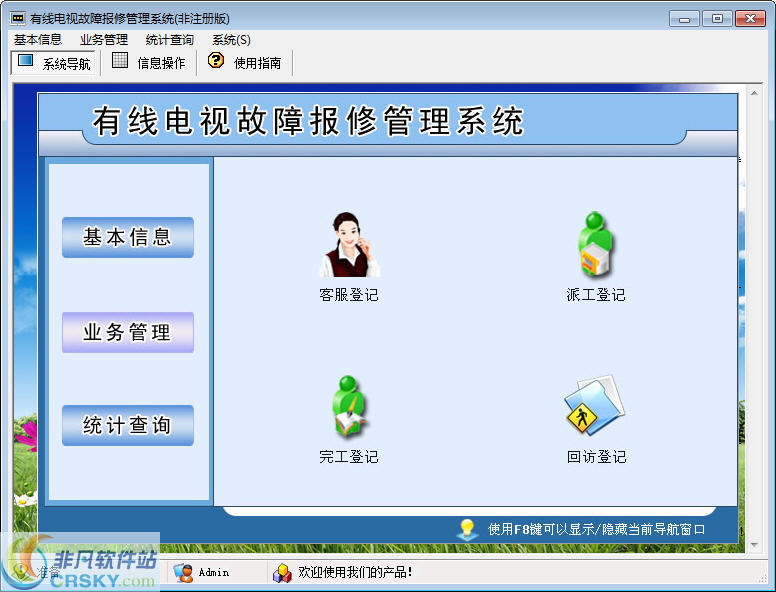
Task: Click the application icon in title bar
Action: pos(17,18)
